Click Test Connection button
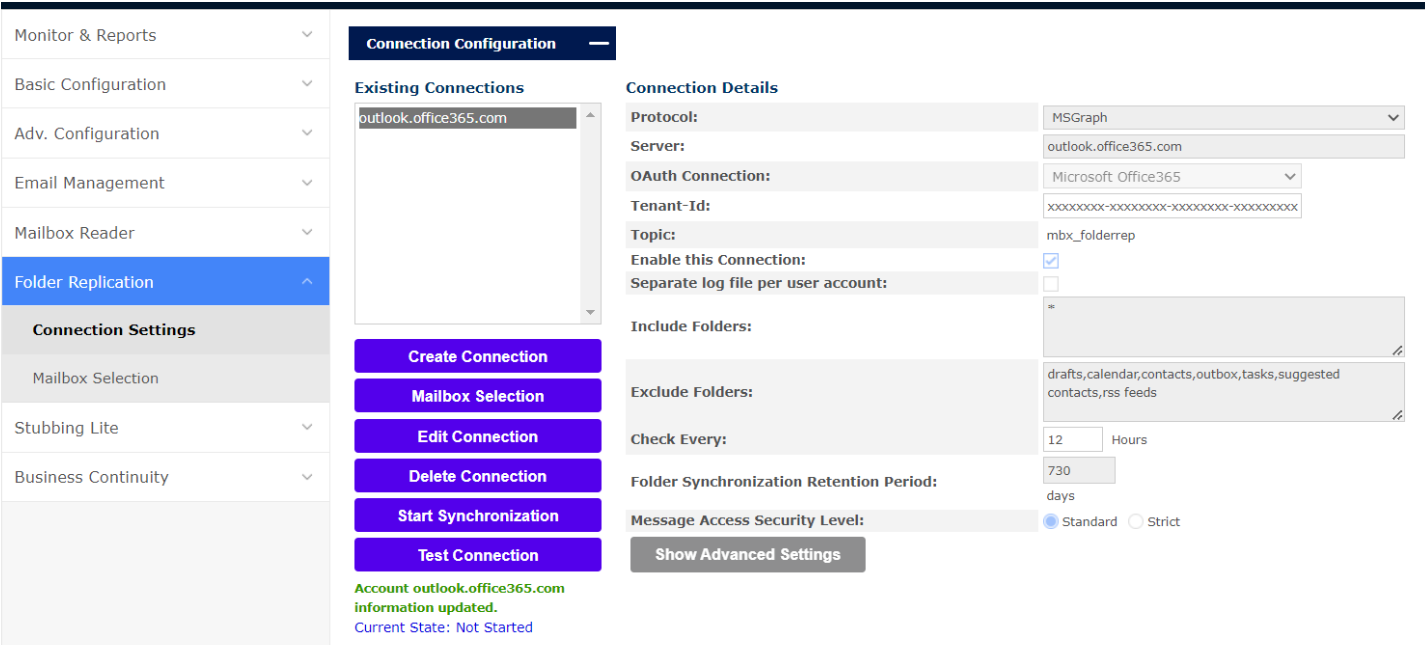 click(478, 555)
